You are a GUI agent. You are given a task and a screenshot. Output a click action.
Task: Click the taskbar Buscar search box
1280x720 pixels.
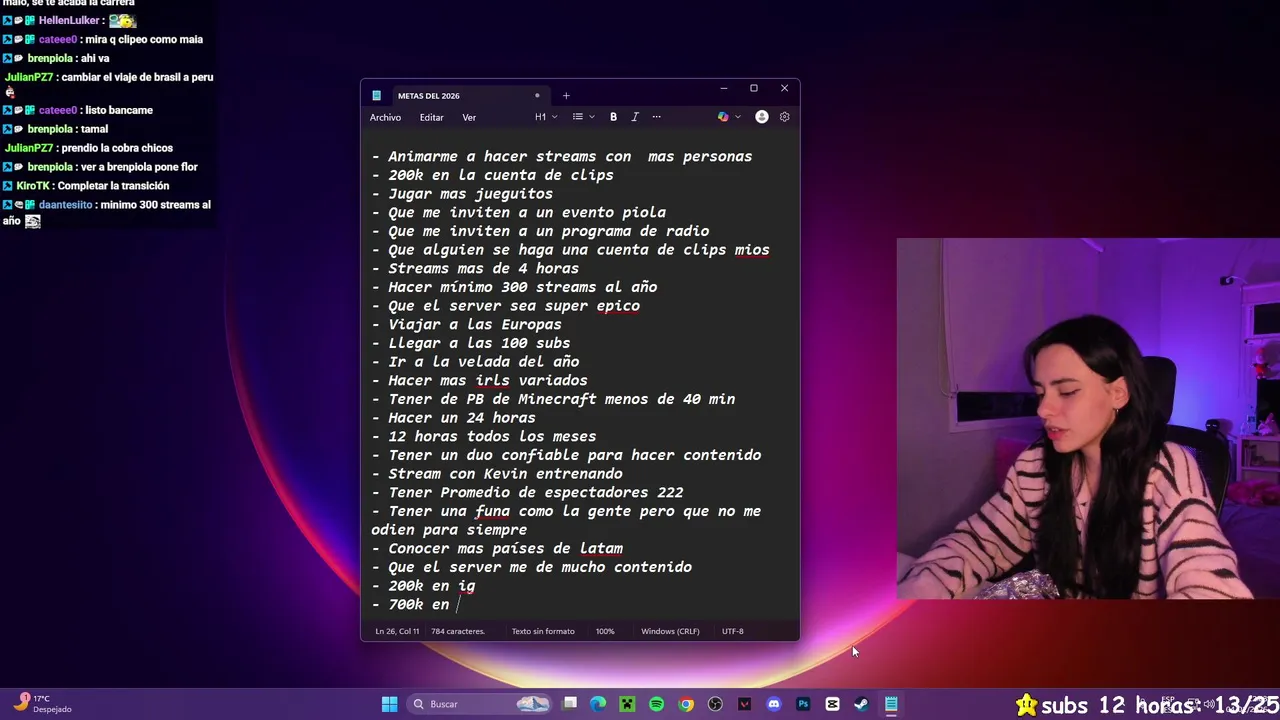pyautogui.click(x=481, y=704)
